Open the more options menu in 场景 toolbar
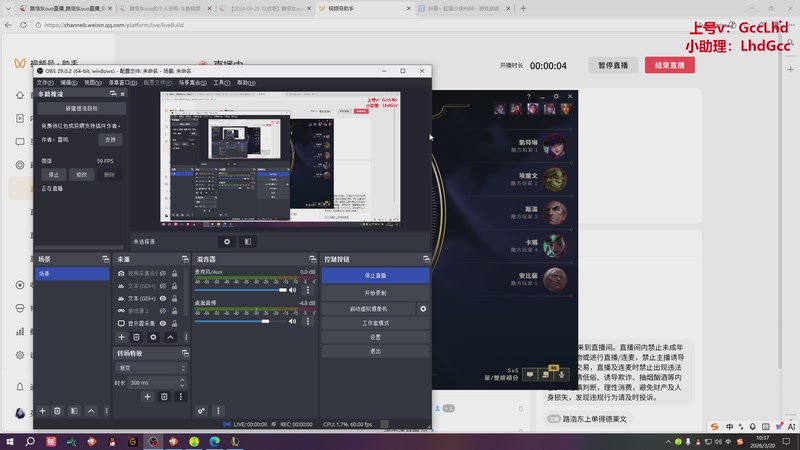The image size is (800, 450). pos(106,411)
